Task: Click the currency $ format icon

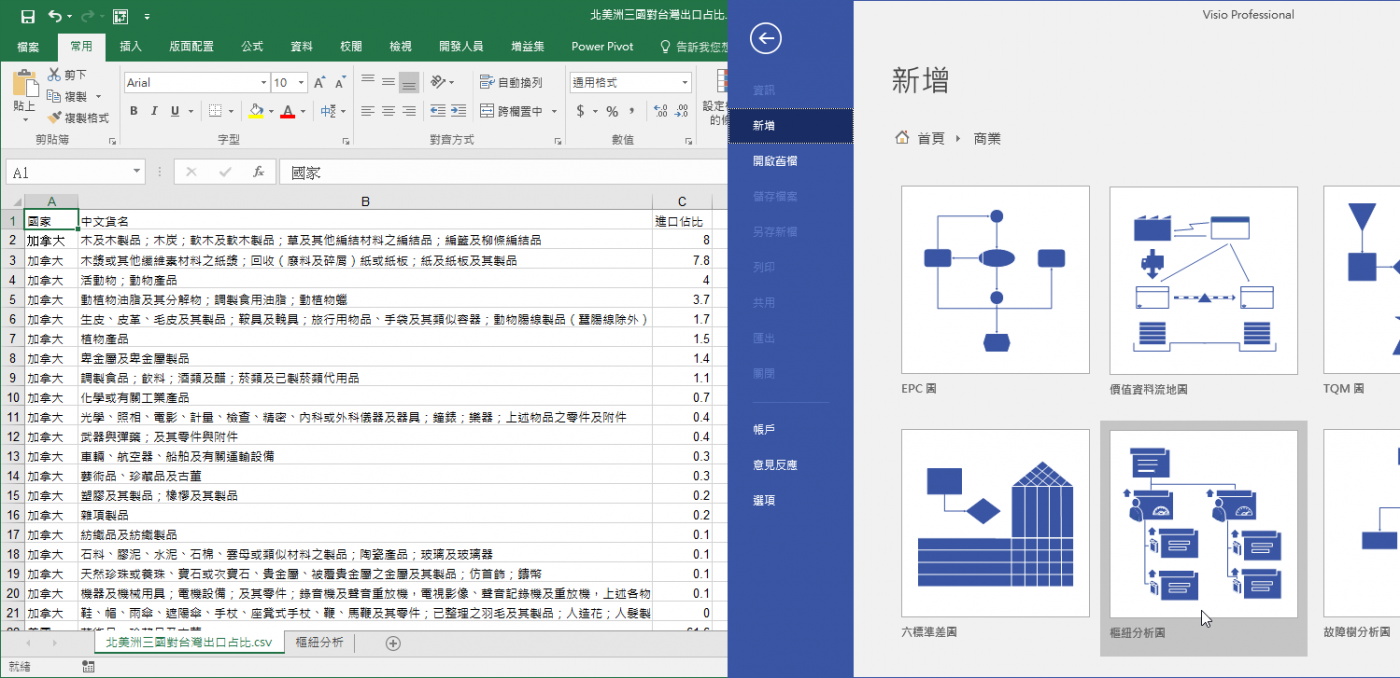Action: [580, 111]
